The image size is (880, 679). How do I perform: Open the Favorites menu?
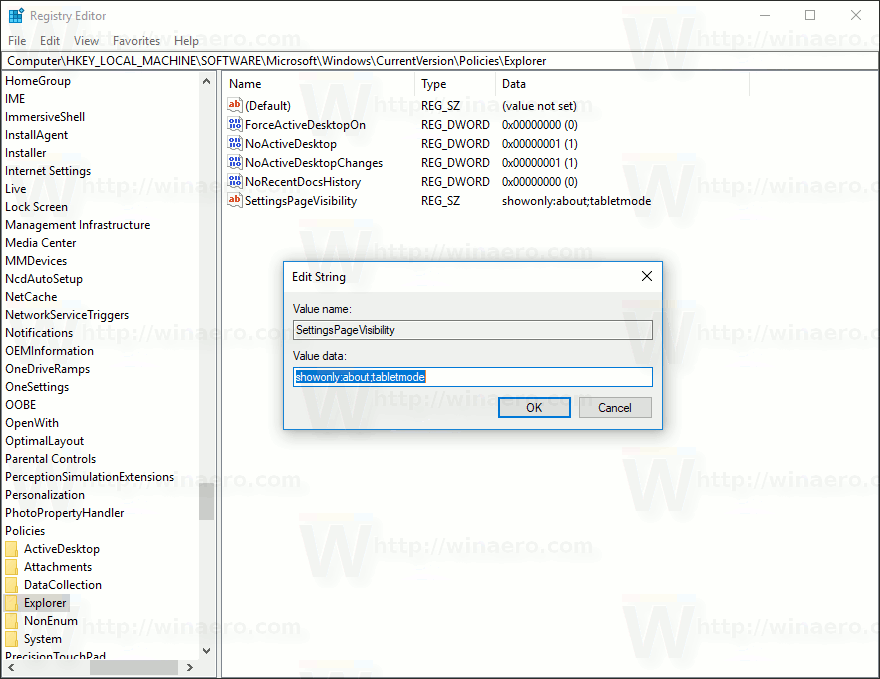[x=136, y=41]
